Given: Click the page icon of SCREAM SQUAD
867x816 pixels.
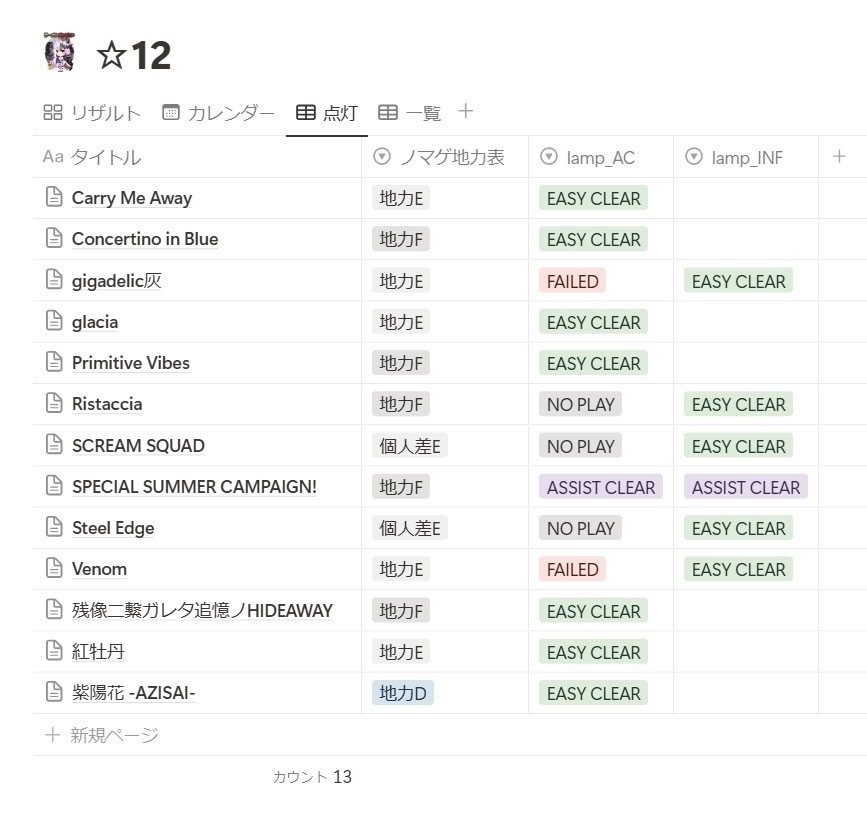Looking at the screenshot, I should 54,444.
